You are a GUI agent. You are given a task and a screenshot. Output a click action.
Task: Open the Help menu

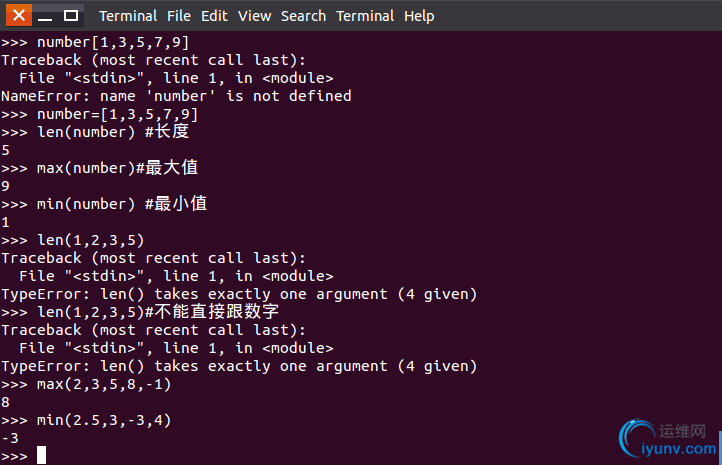(419, 16)
